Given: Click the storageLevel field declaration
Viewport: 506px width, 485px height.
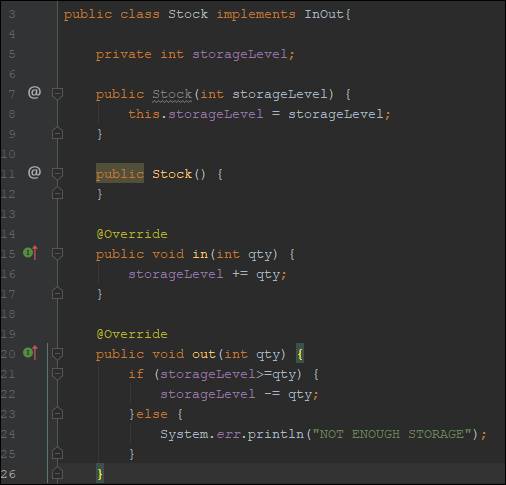Looking at the screenshot, I should tap(240, 54).
